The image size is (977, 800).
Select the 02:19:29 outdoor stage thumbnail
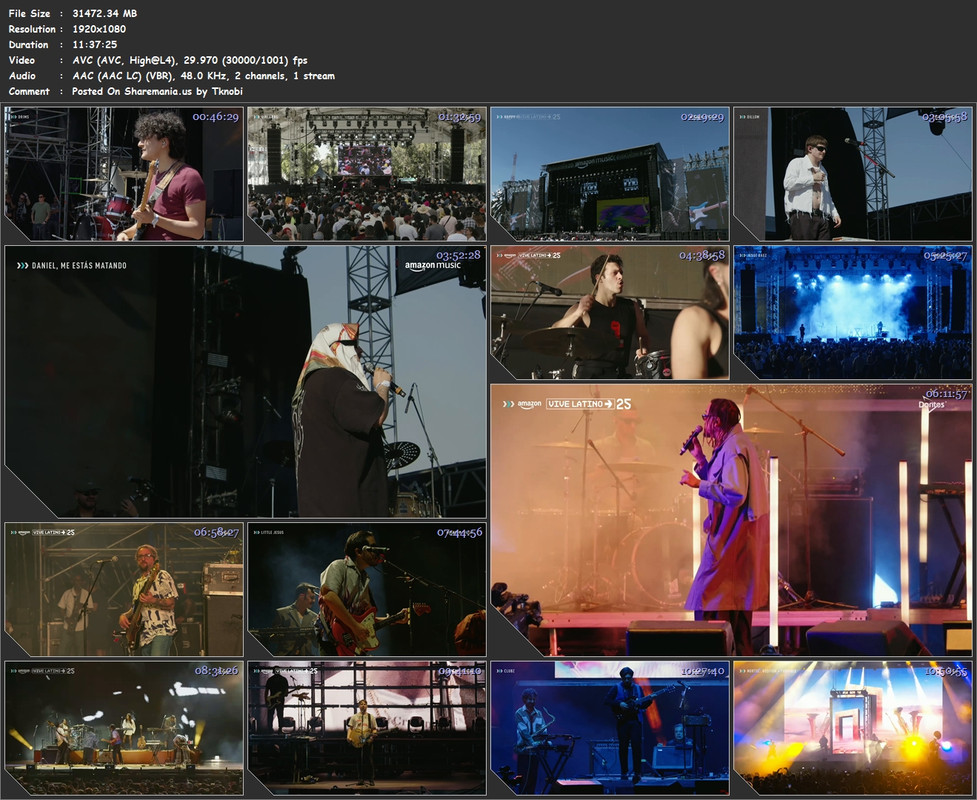point(609,174)
